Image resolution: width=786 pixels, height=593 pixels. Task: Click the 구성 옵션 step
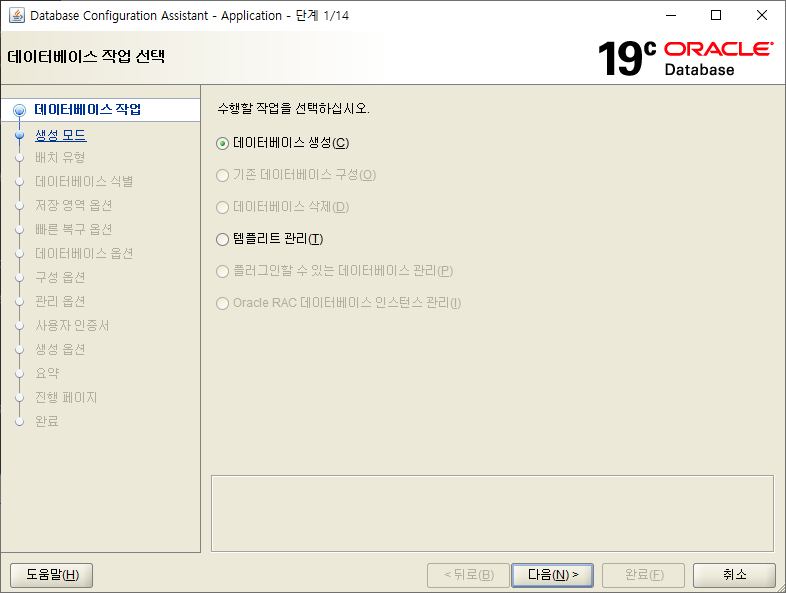pyautogui.click(x=60, y=278)
